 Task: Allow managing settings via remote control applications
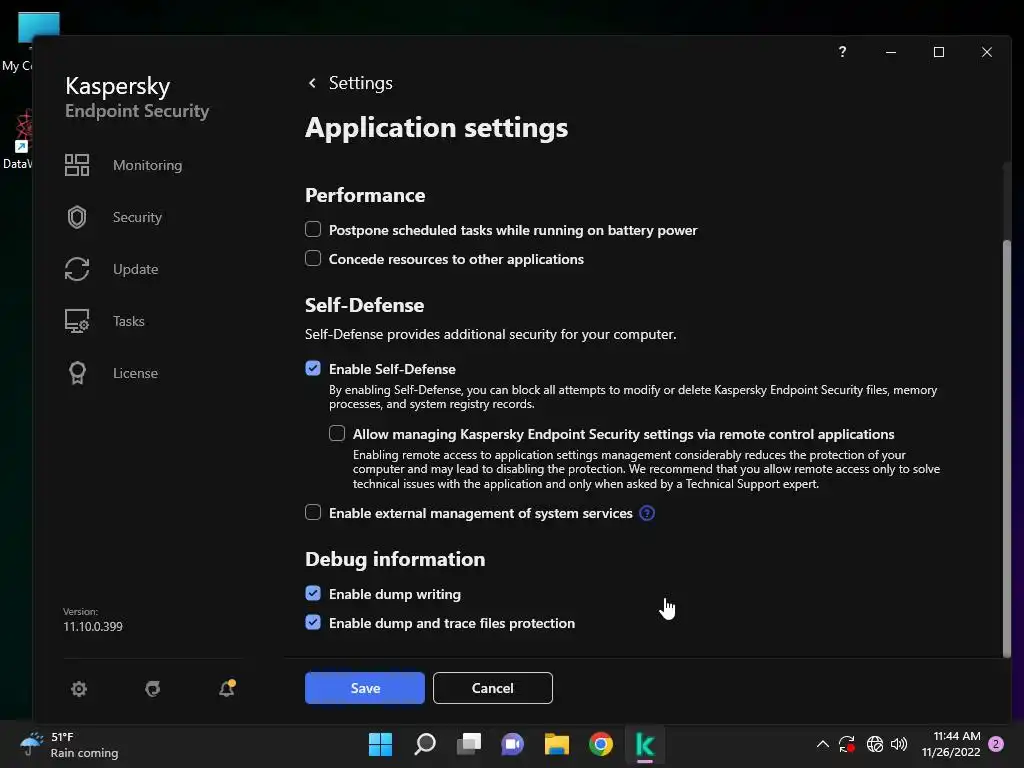pyautogui.click(x=337, y=433)
